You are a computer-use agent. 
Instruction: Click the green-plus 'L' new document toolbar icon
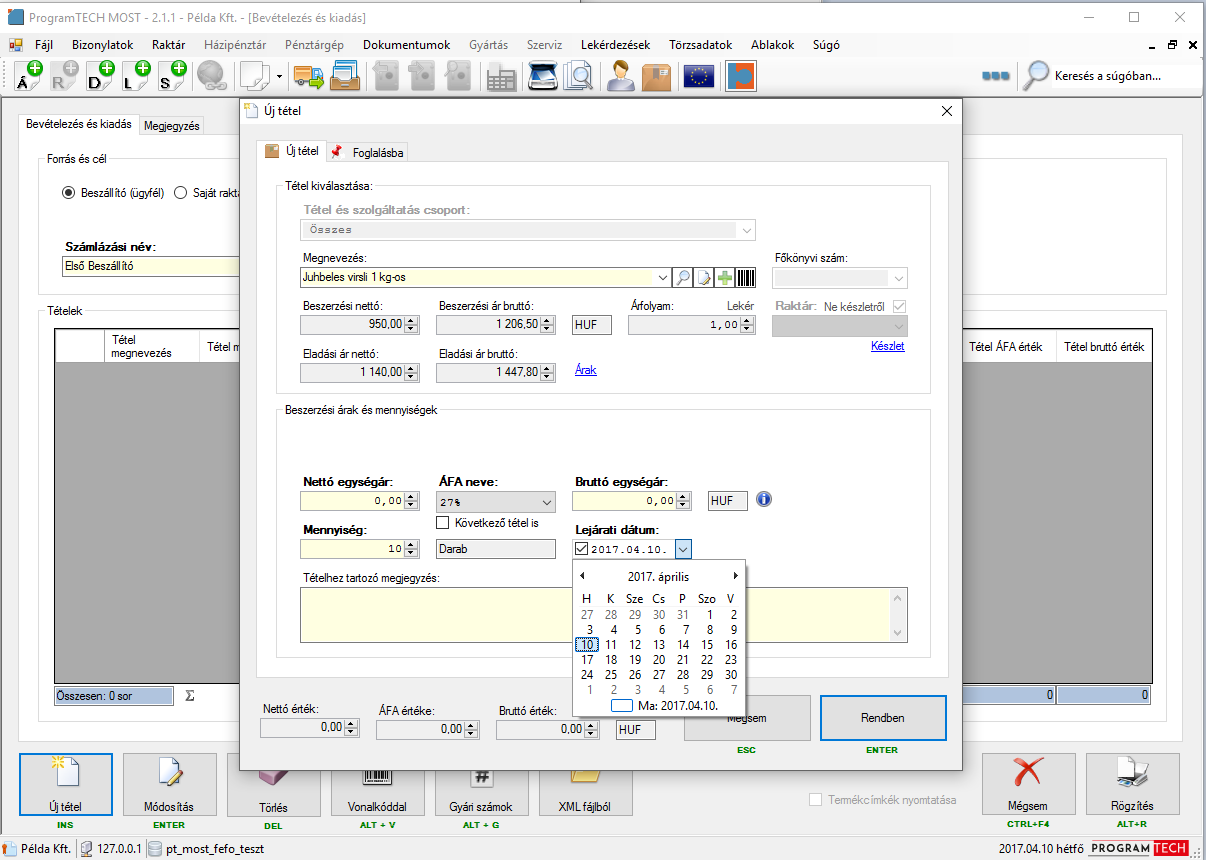pyautogui.click(x=137, y=76)
